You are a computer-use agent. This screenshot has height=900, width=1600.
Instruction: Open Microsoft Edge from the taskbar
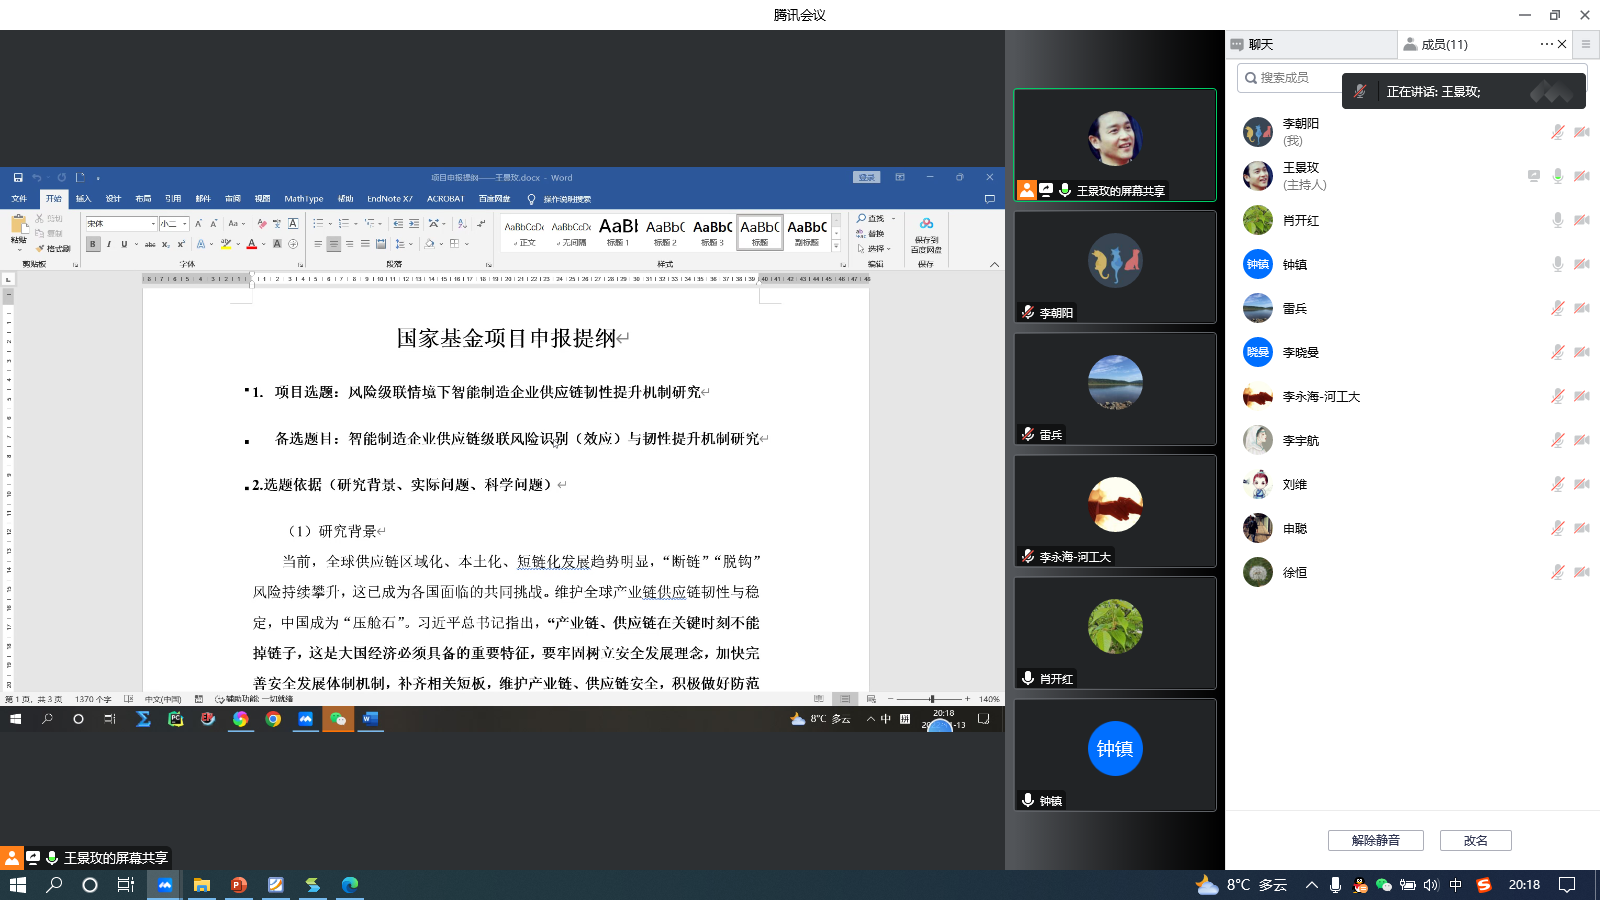[x=350, y=885]
